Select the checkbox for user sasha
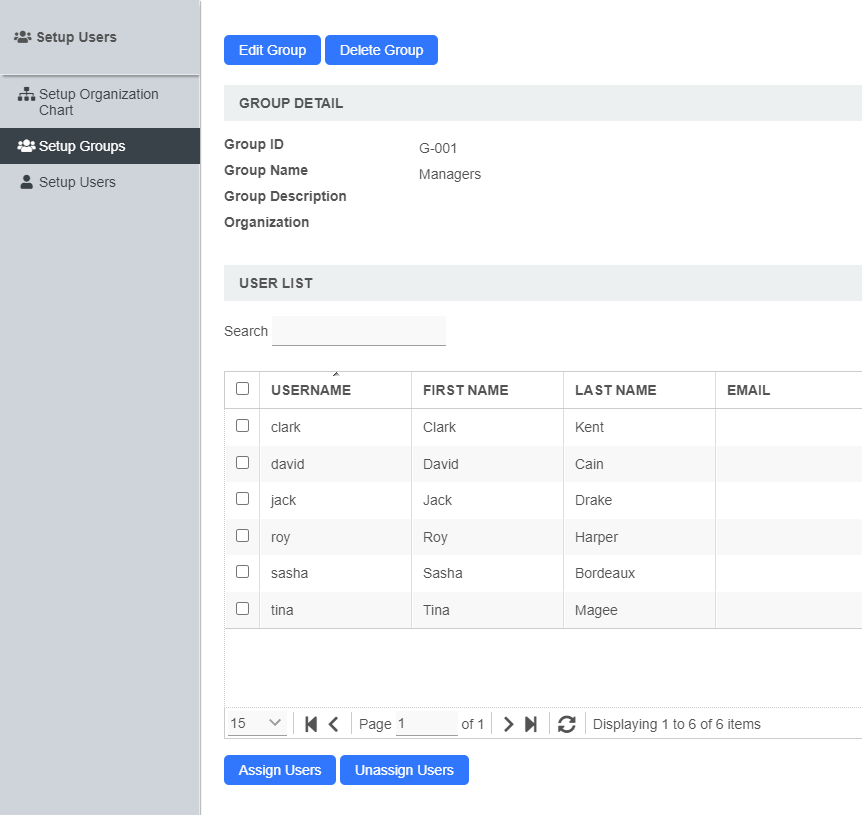This screenshot has width=862, height=815. [x=242, y=572]
